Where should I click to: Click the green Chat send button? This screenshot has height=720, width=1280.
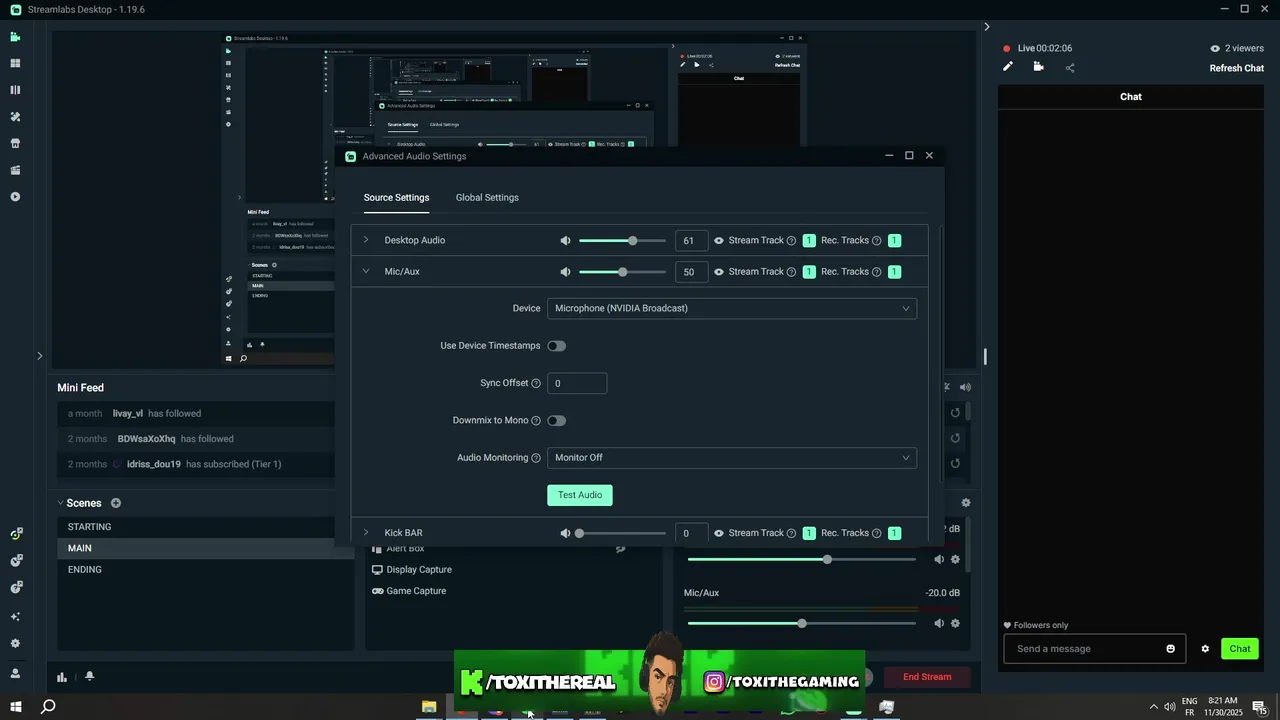(x=1240, y=649)
